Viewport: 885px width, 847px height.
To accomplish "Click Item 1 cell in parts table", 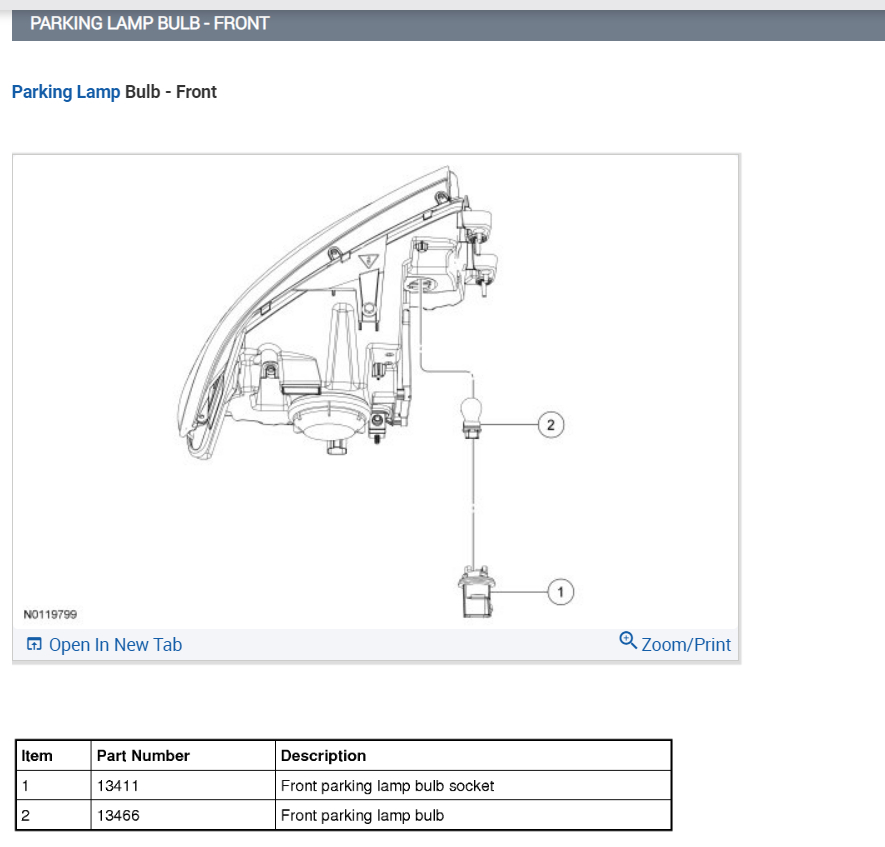I will coord(54,785).
